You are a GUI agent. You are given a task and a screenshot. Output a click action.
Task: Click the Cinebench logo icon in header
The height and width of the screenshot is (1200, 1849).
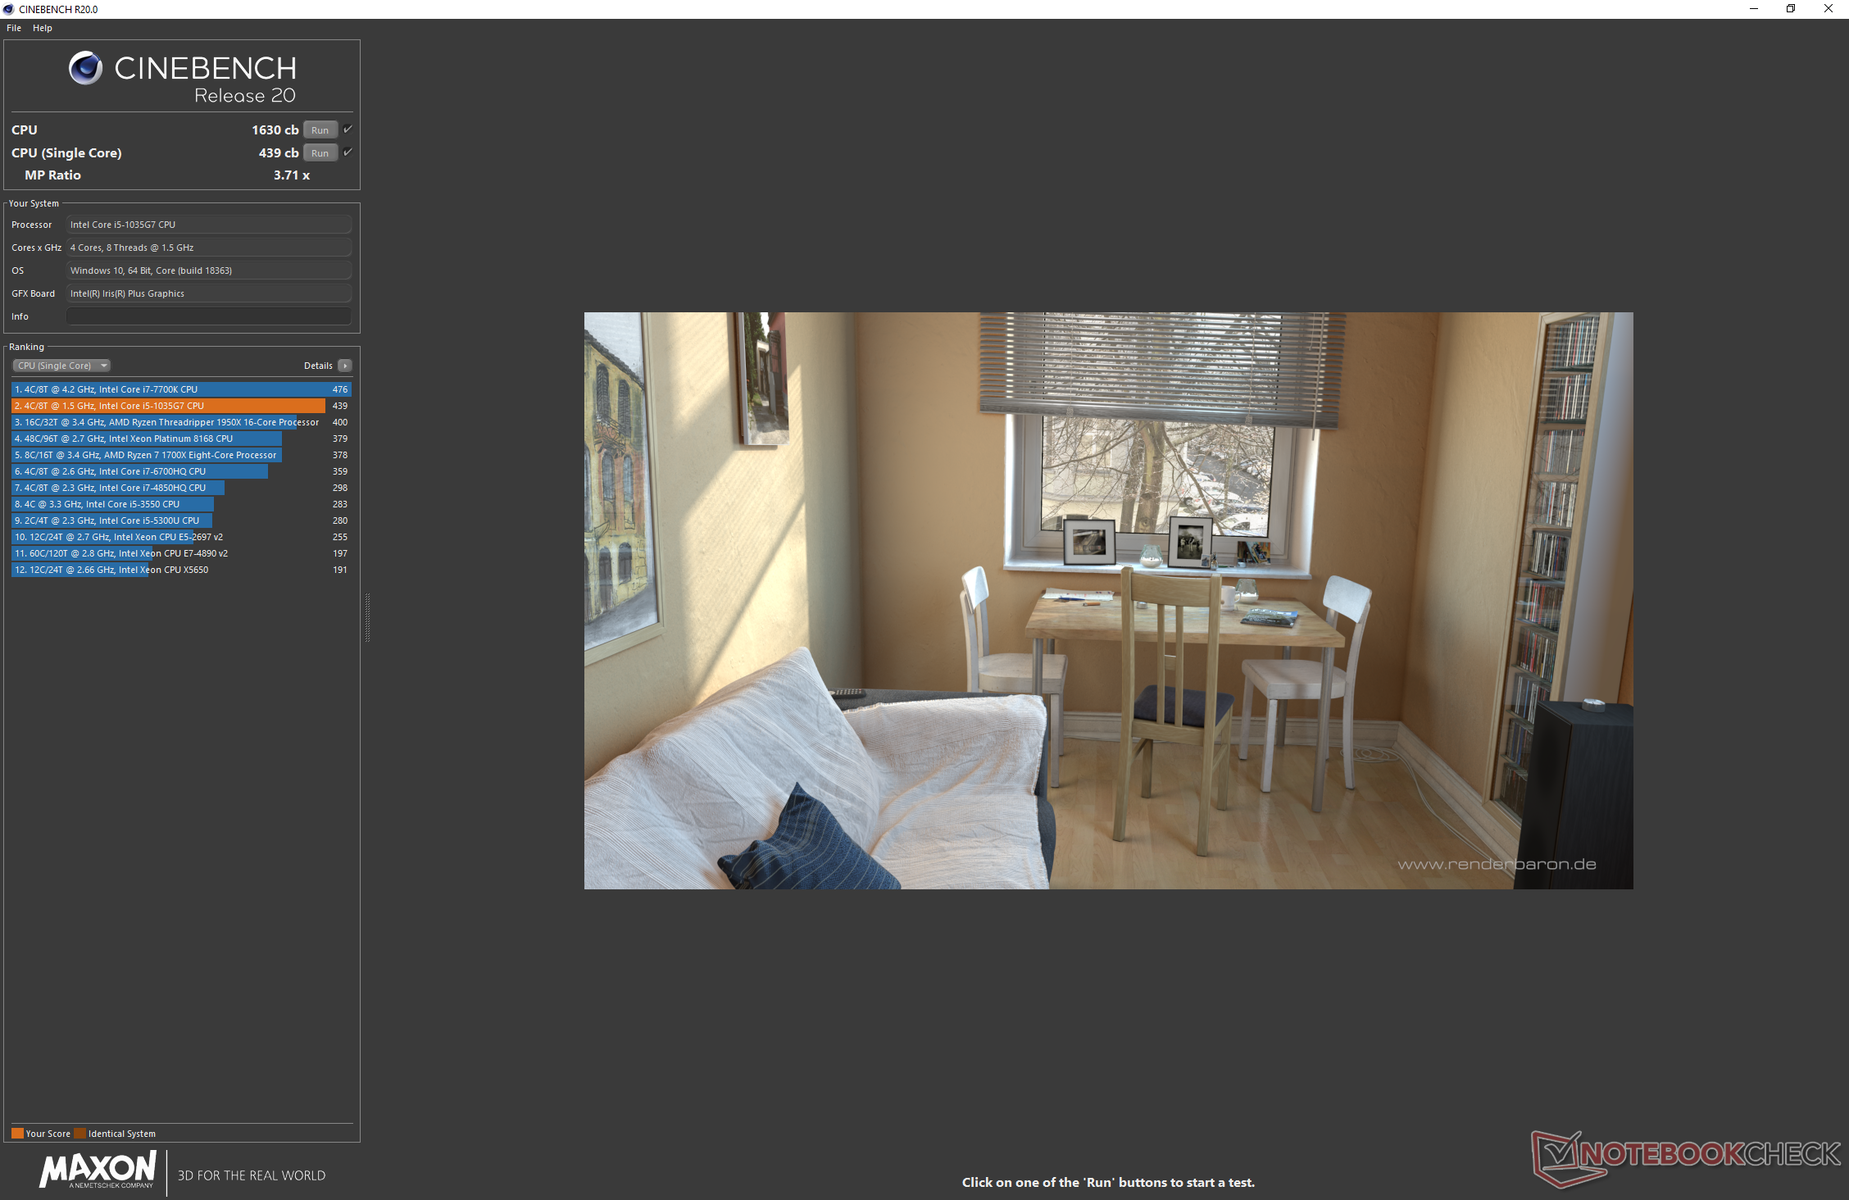tap(85, 68)
